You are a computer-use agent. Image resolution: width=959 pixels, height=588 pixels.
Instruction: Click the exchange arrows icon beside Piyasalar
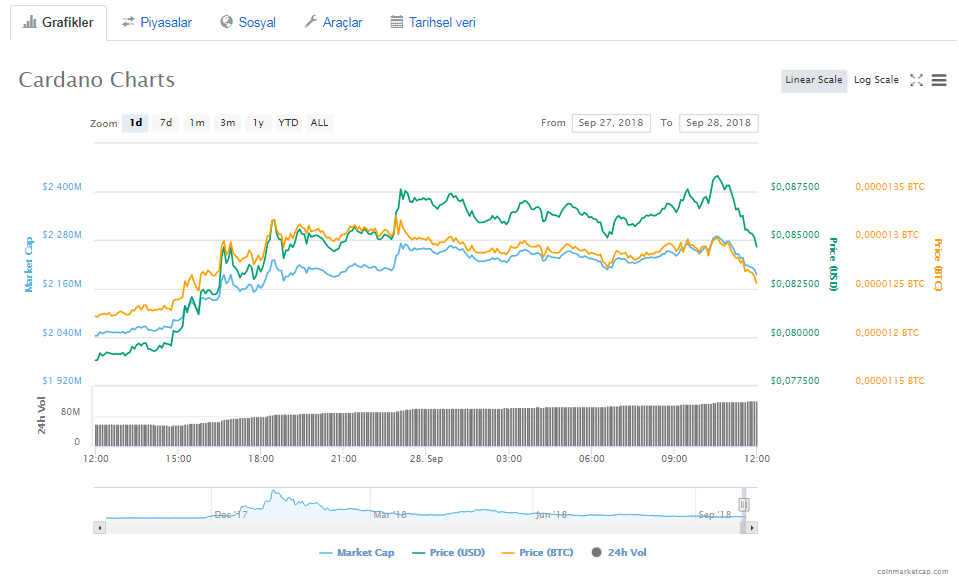click(128, 22)
